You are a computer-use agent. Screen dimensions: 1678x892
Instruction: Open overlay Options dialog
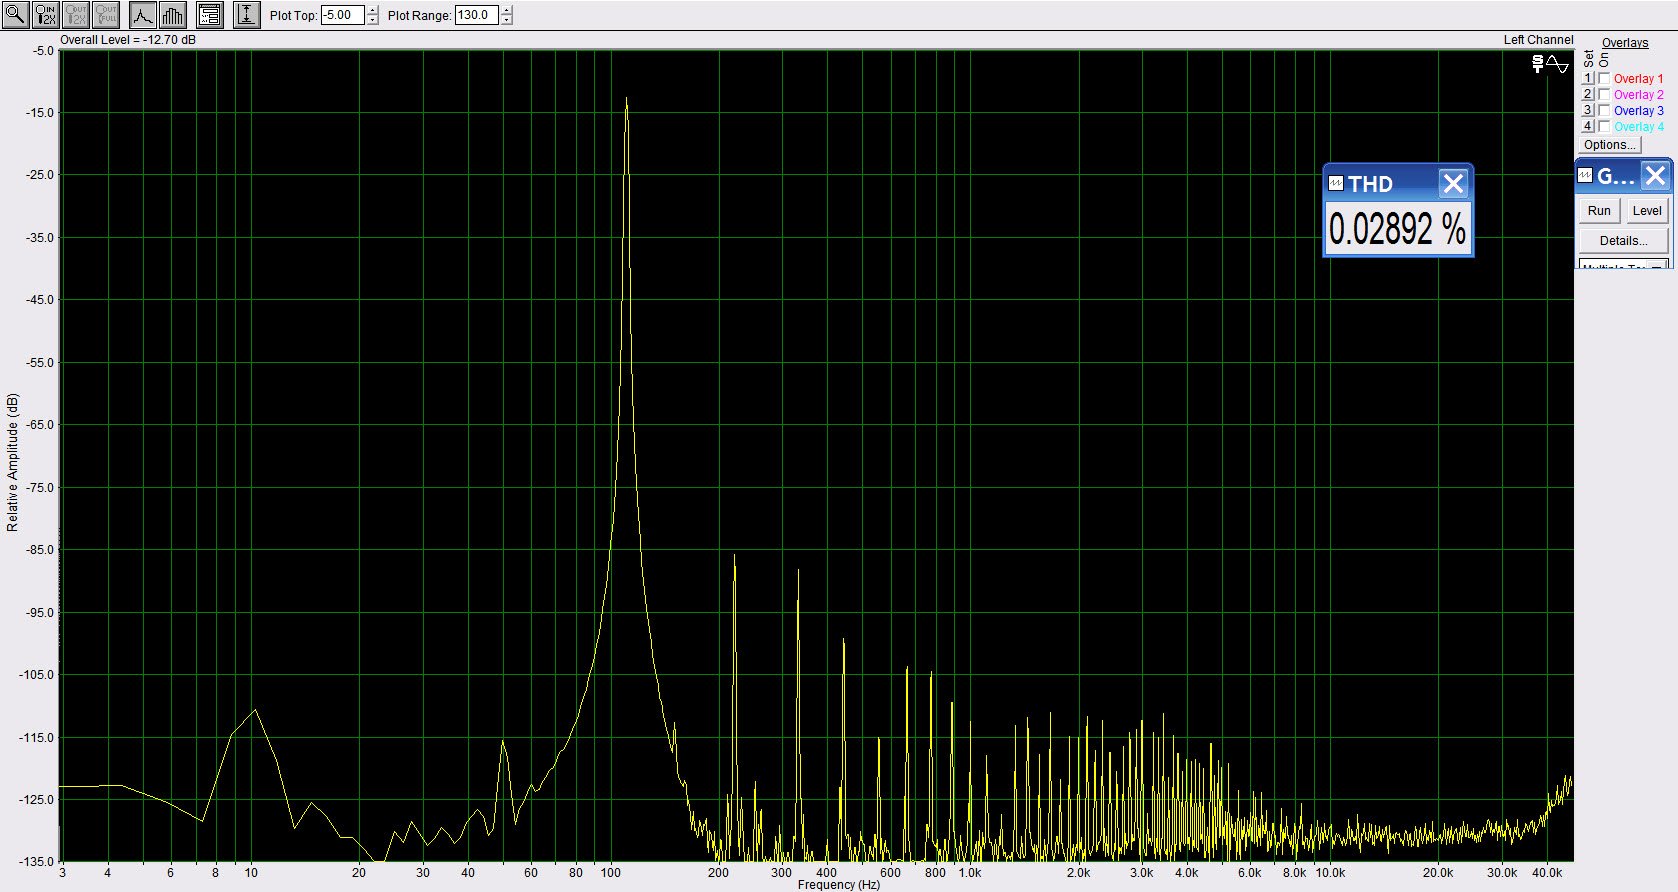(x=1610, y=145)
